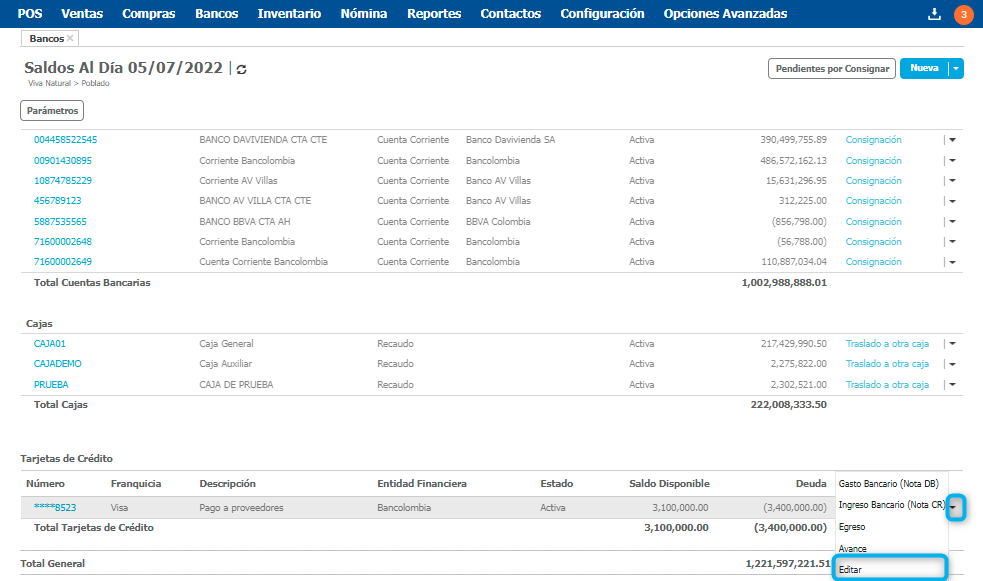This screenshot has width=983, height=581.
Task: Click the download icon in top bar
Action: coord(935,14)
